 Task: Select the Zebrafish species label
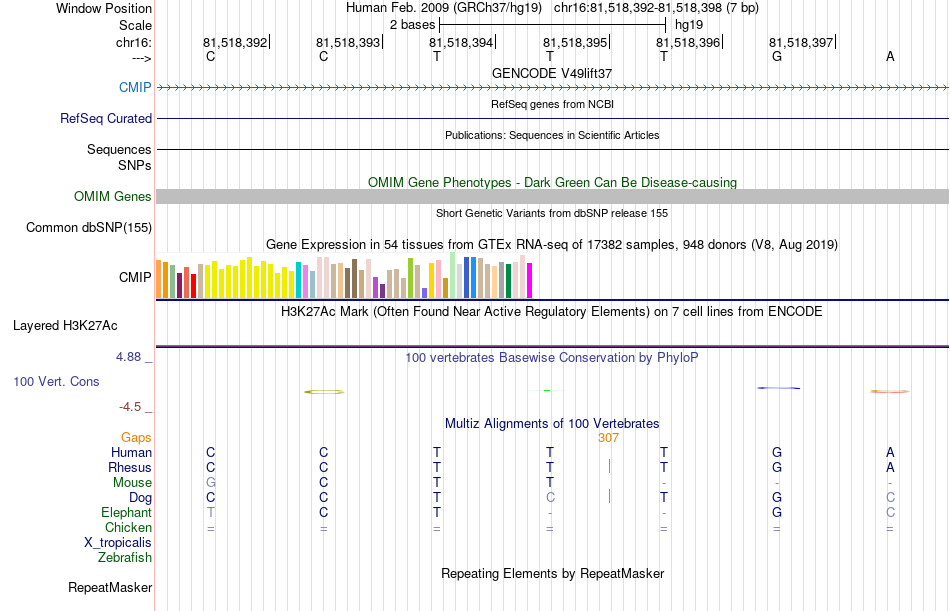[x=125, y=557]
